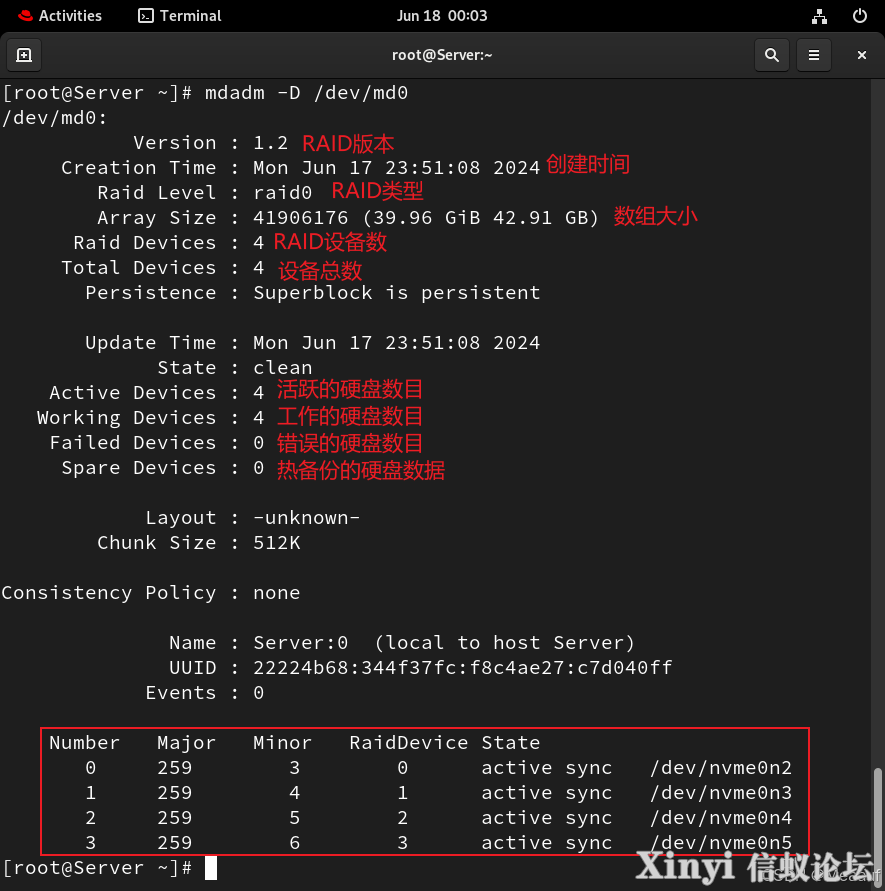Open the terminal hamburger menu
Screen dimensions: 885x891
(x=814, y=55)
